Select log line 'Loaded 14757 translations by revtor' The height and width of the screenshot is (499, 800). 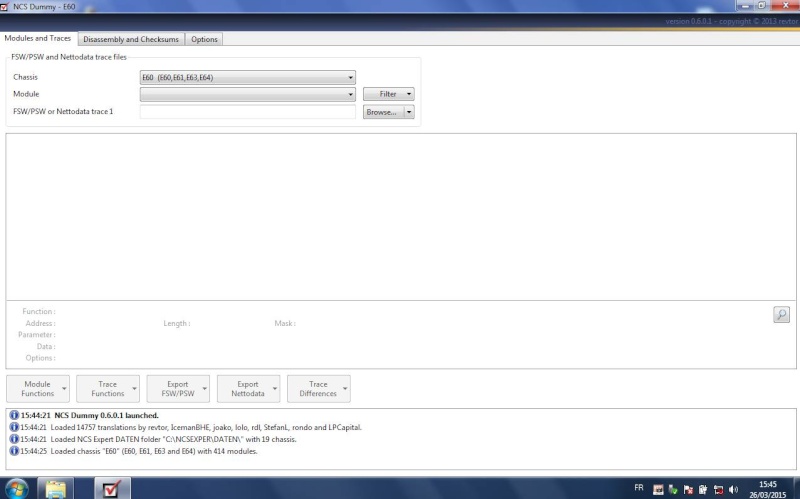coord(206,427)
